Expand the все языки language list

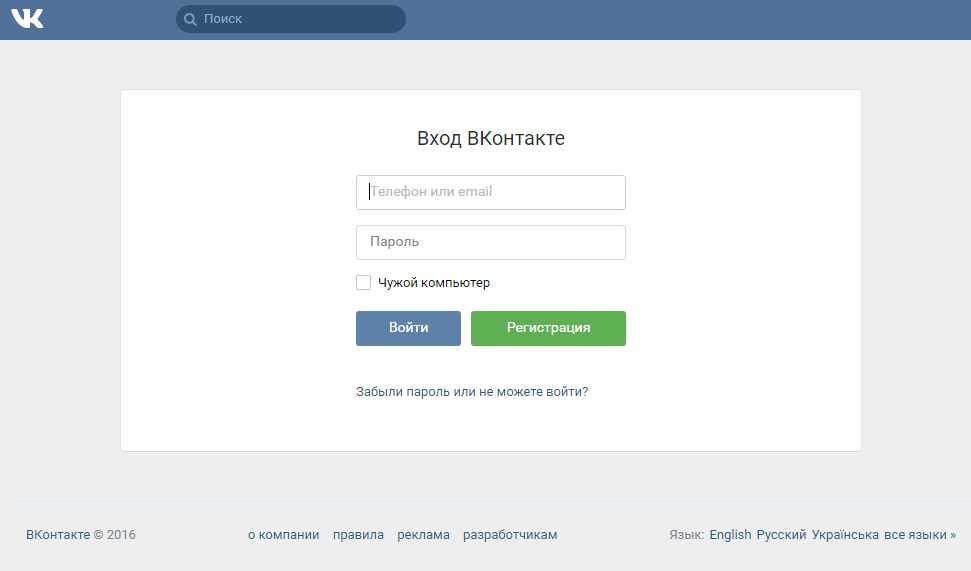tap(919, 535)
